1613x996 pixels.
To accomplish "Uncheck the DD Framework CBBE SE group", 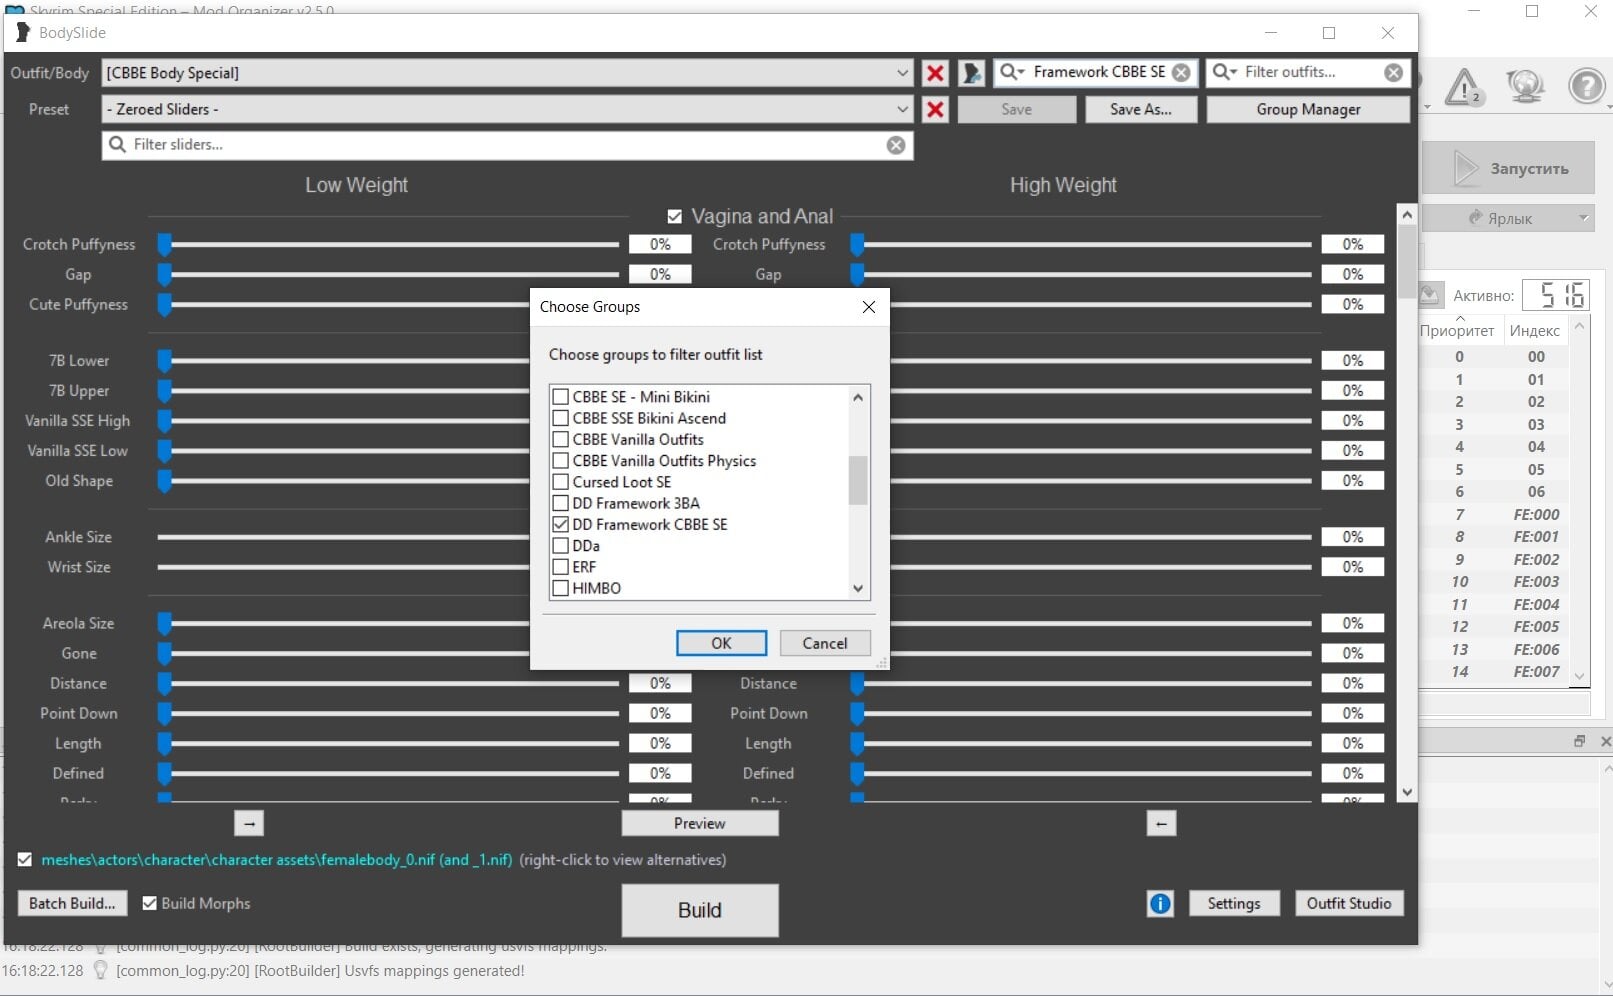I will pos(561,524).
